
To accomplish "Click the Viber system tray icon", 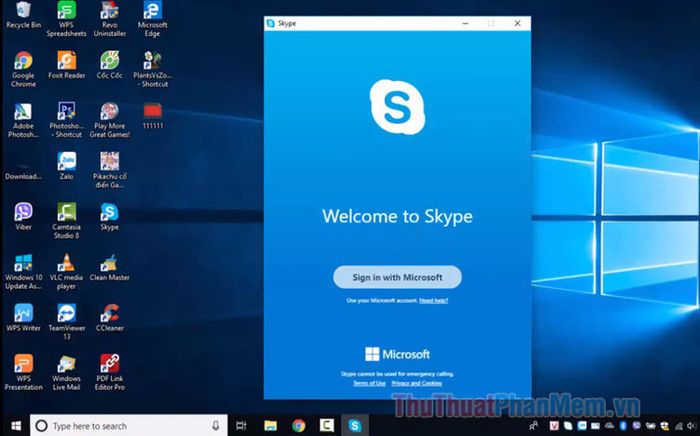I will pyautogui.click(x=637, y=426).
